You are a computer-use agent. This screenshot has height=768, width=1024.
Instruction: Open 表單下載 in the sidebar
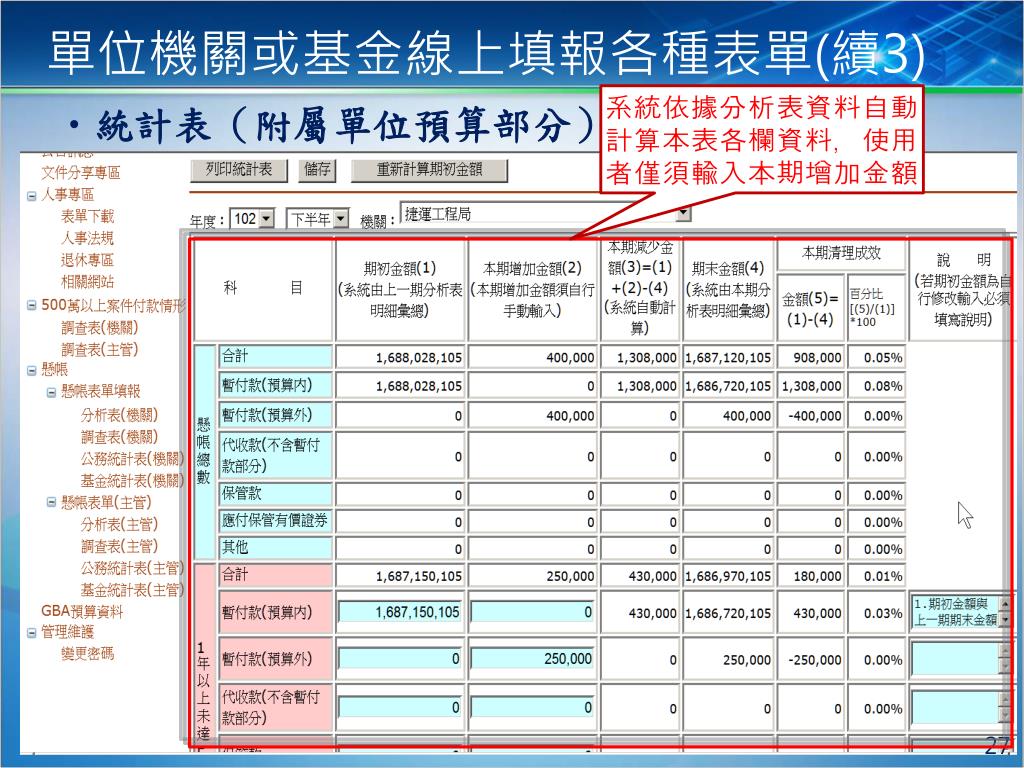coord(87,216)
